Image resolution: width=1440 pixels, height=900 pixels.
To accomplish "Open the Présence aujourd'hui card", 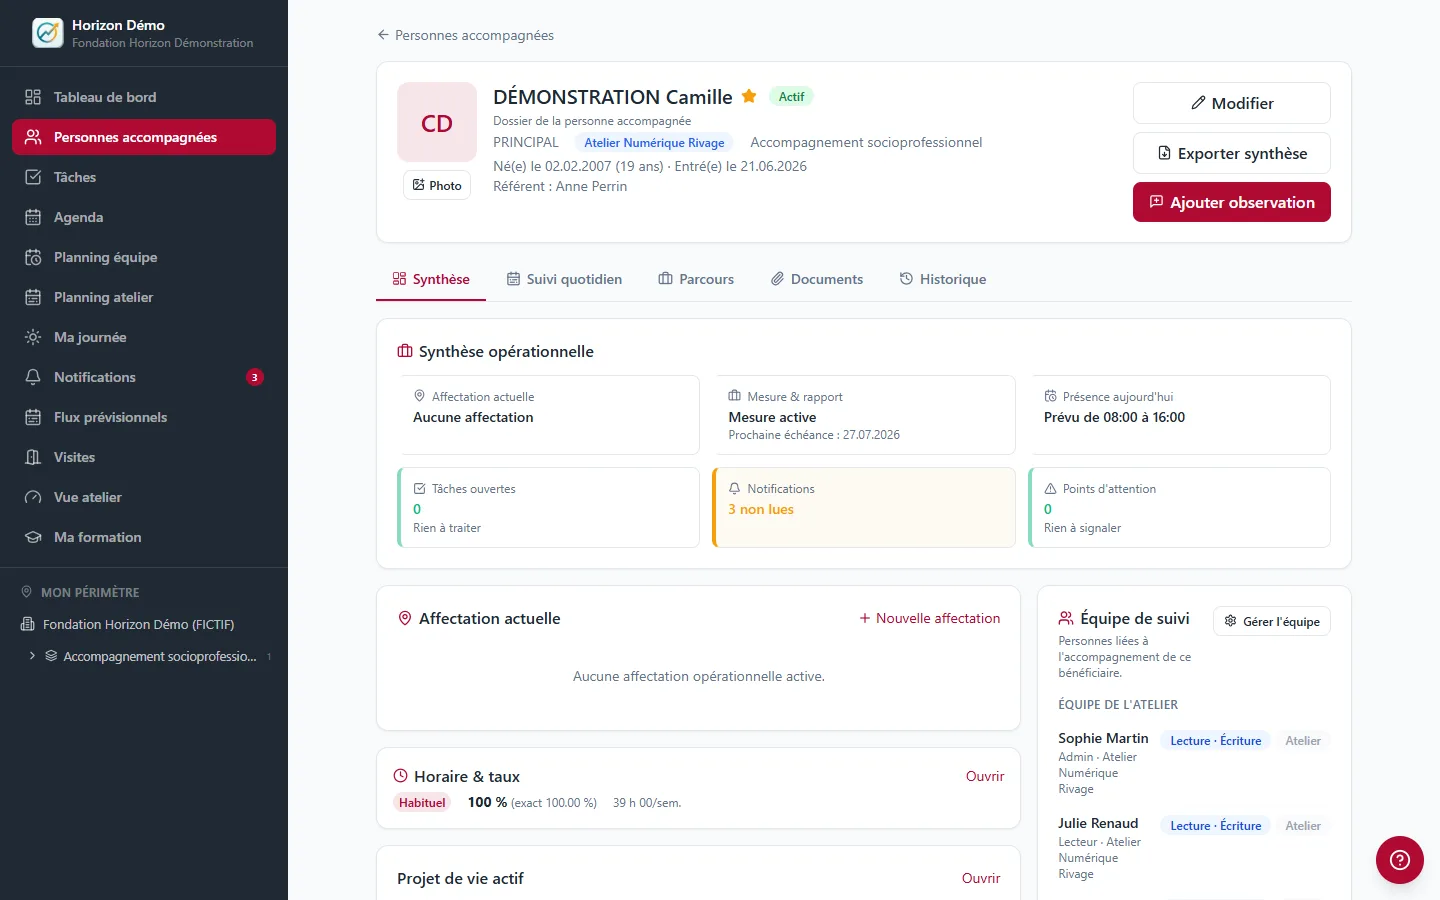I will 1179,415.
